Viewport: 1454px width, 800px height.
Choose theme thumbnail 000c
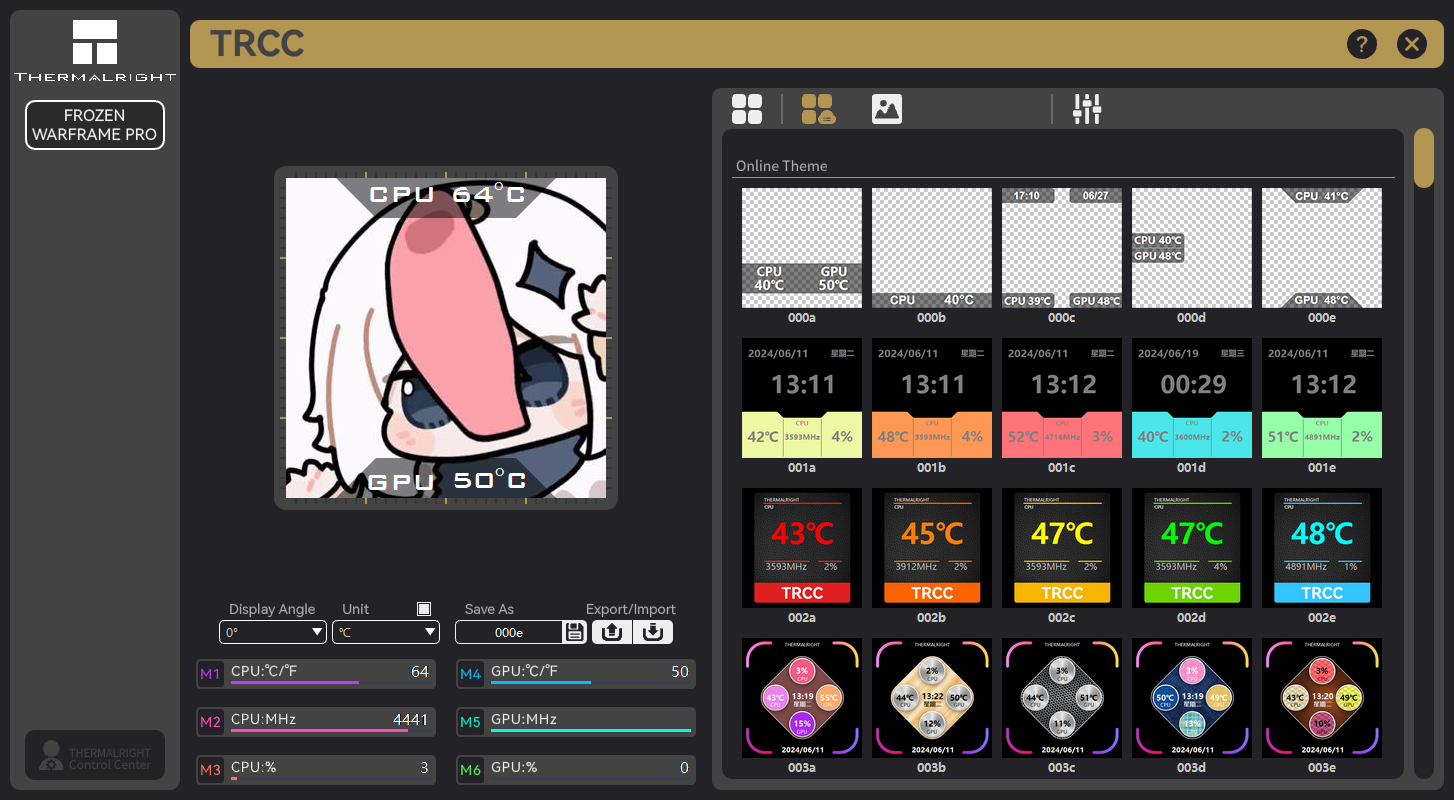coord(1062,248)
